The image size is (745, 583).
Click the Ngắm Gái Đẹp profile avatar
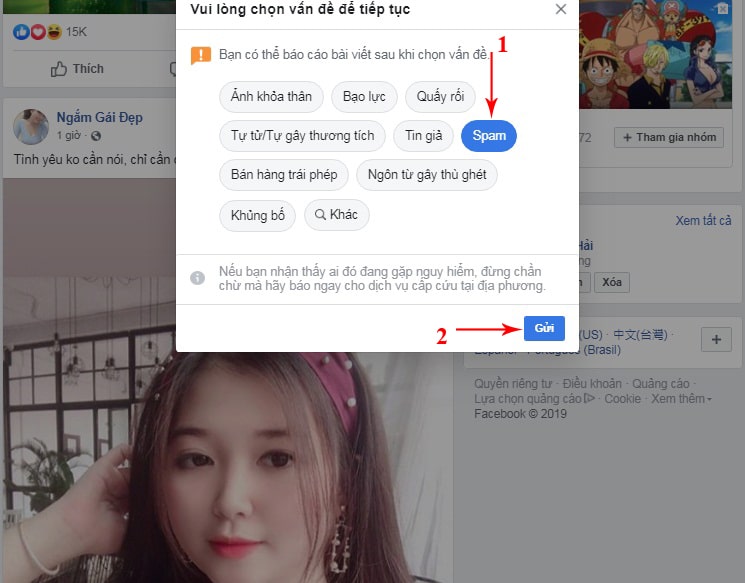coord(31,126)
